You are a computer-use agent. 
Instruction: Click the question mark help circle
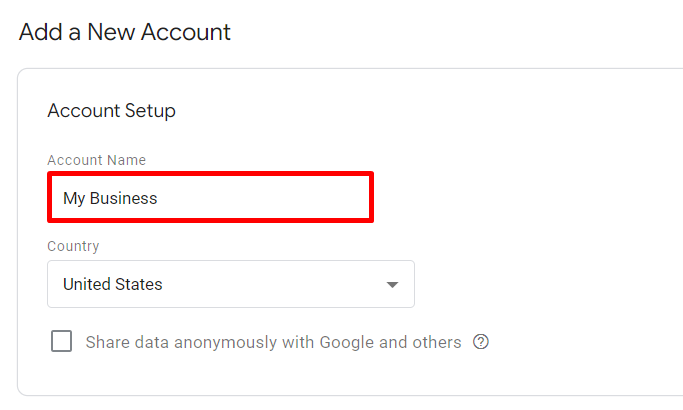481,342
